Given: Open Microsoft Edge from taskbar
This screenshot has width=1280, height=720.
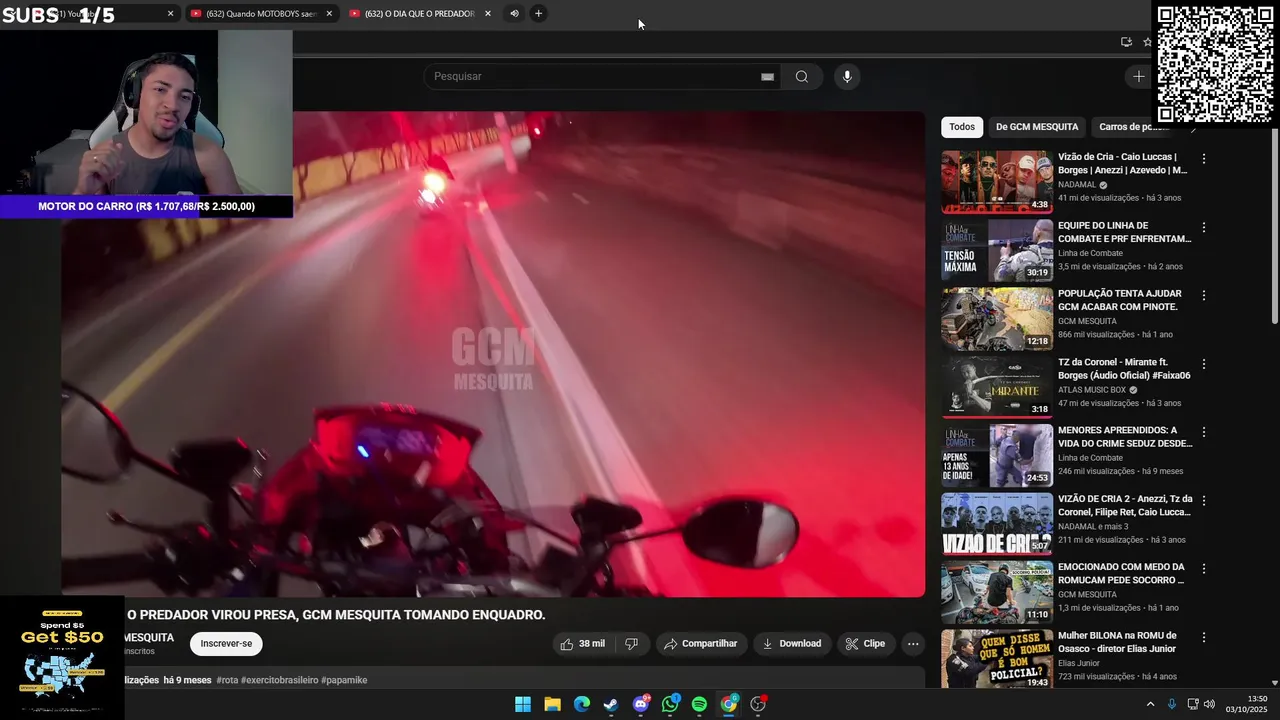Looking at the screenshot, I should click(582, 704).
